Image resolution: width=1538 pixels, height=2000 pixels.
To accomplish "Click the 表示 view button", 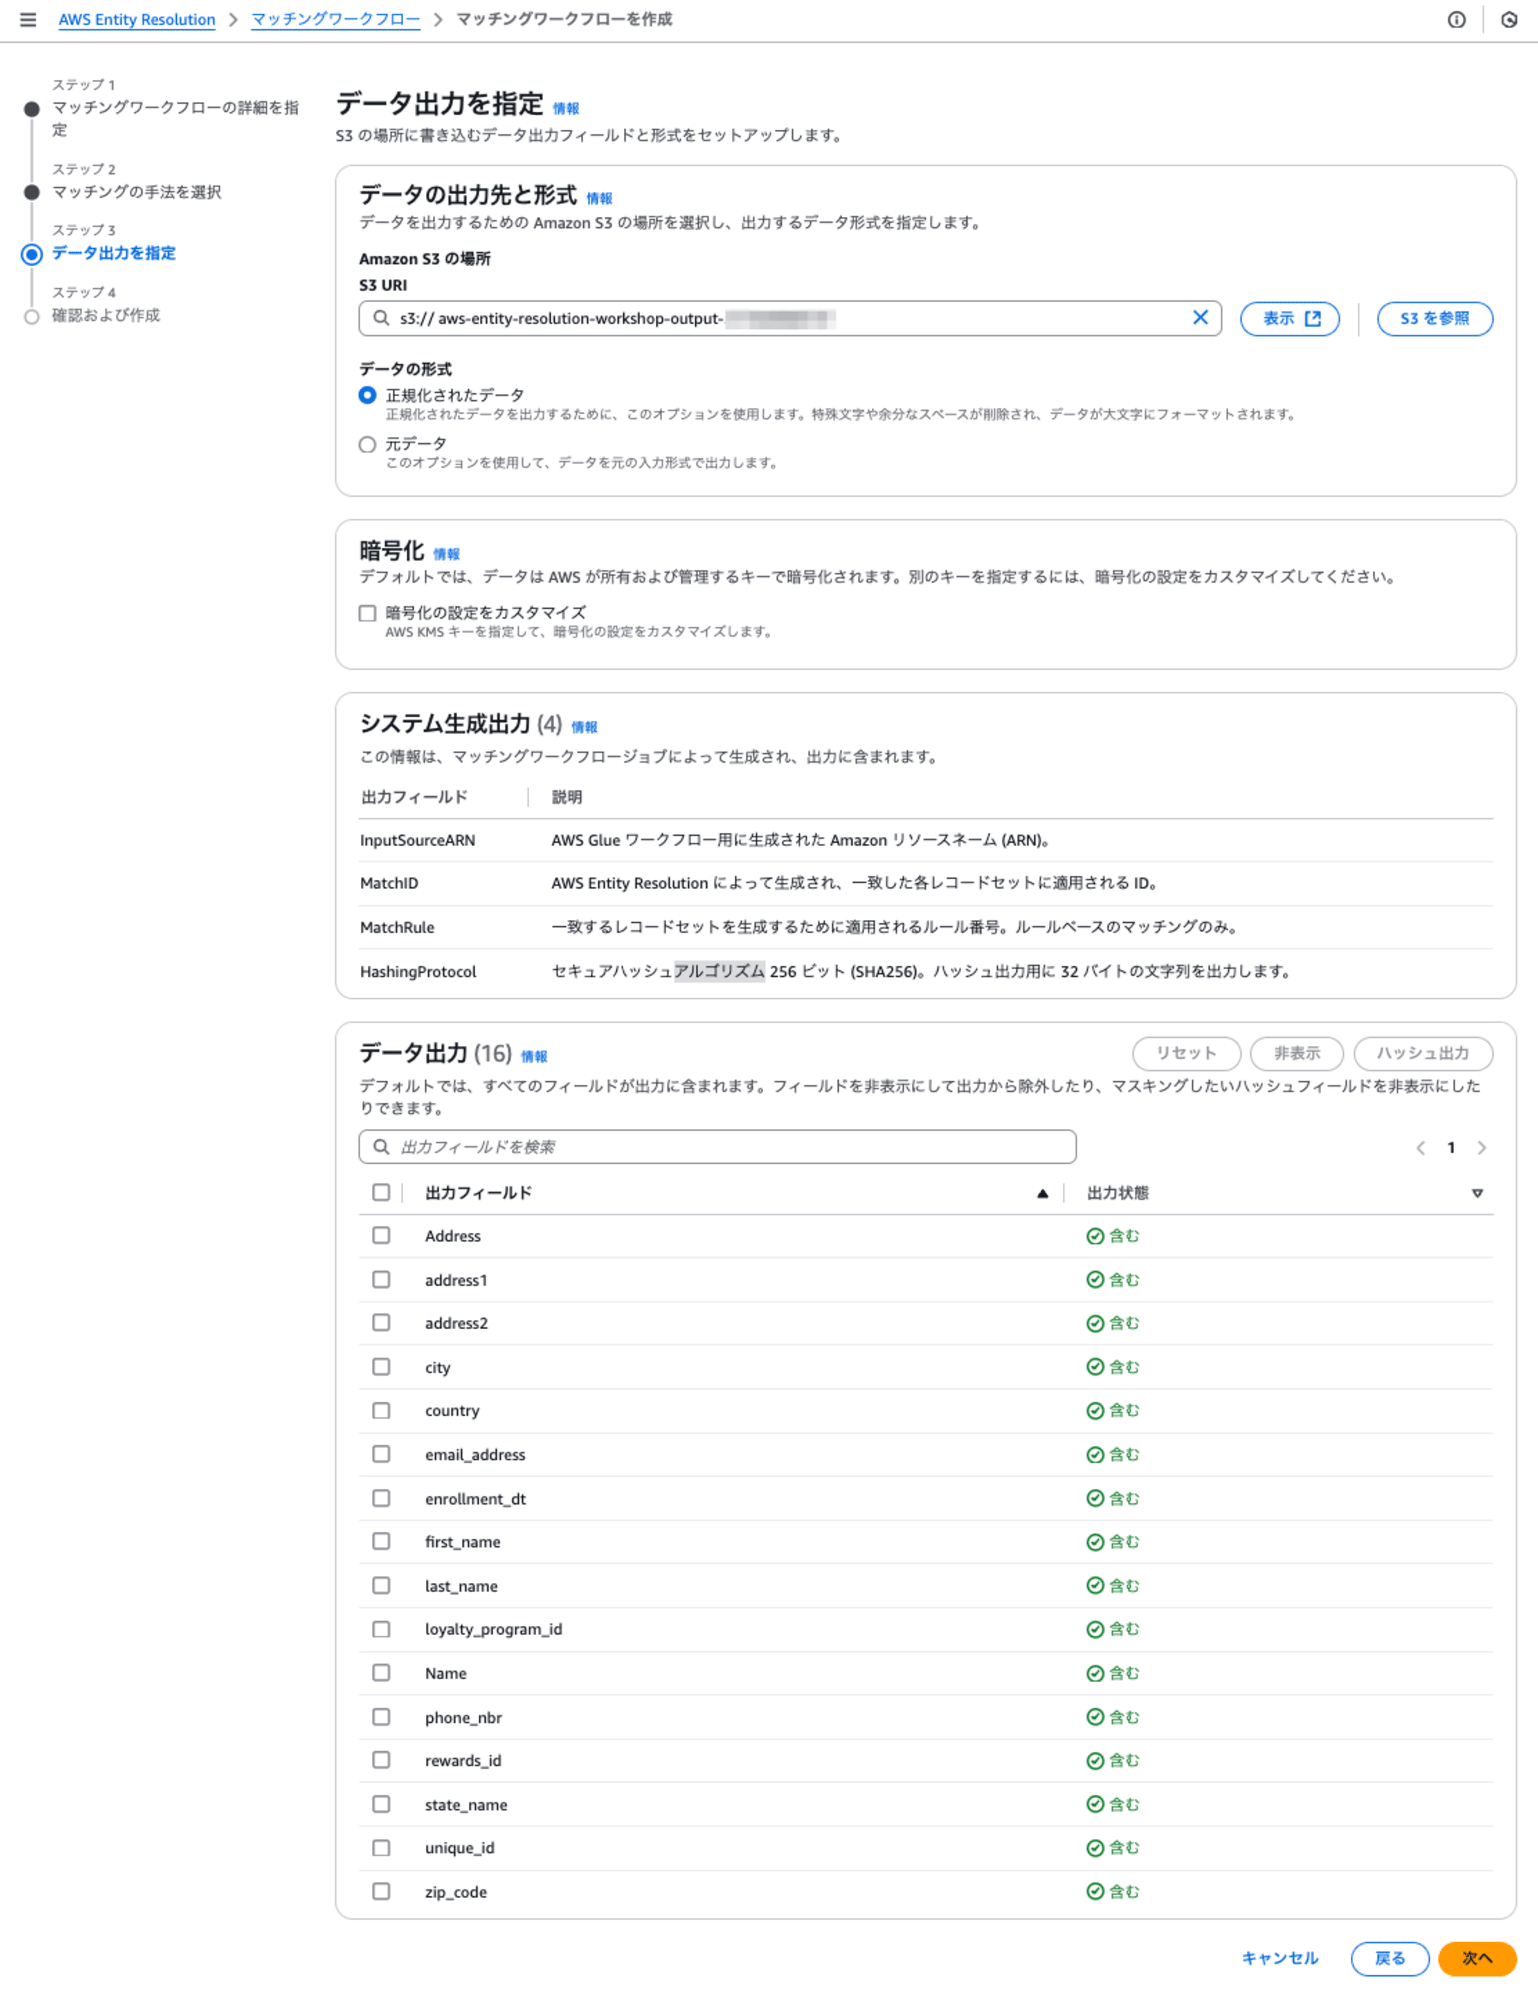I will (1290, 318).
